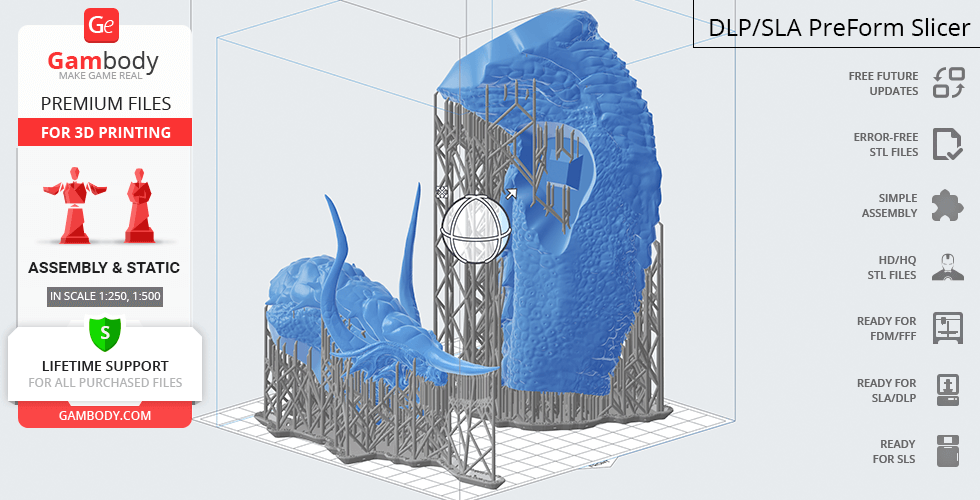Click the red FOR 3D PRINTING banner

point(104,133)
